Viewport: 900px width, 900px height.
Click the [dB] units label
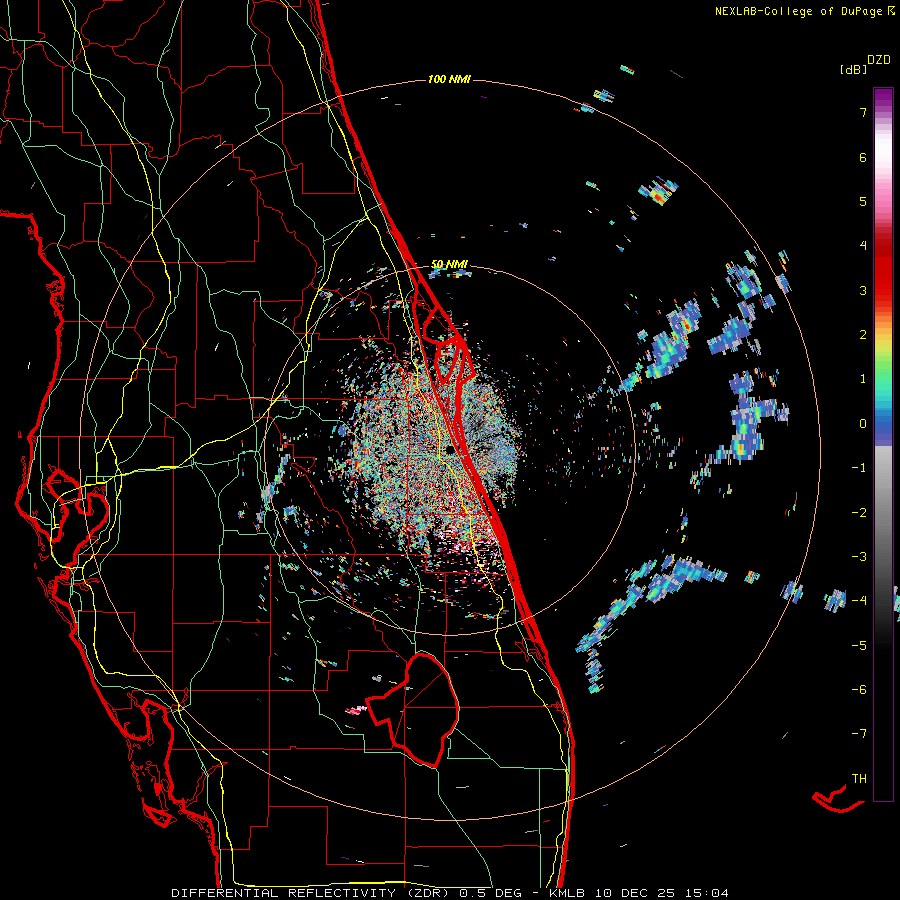pyautogui.click(x=853, y=69)
